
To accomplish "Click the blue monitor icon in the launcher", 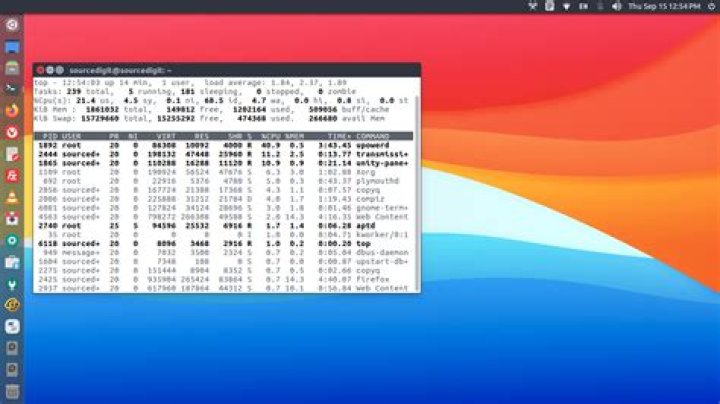I will click(x=12, y=47).
